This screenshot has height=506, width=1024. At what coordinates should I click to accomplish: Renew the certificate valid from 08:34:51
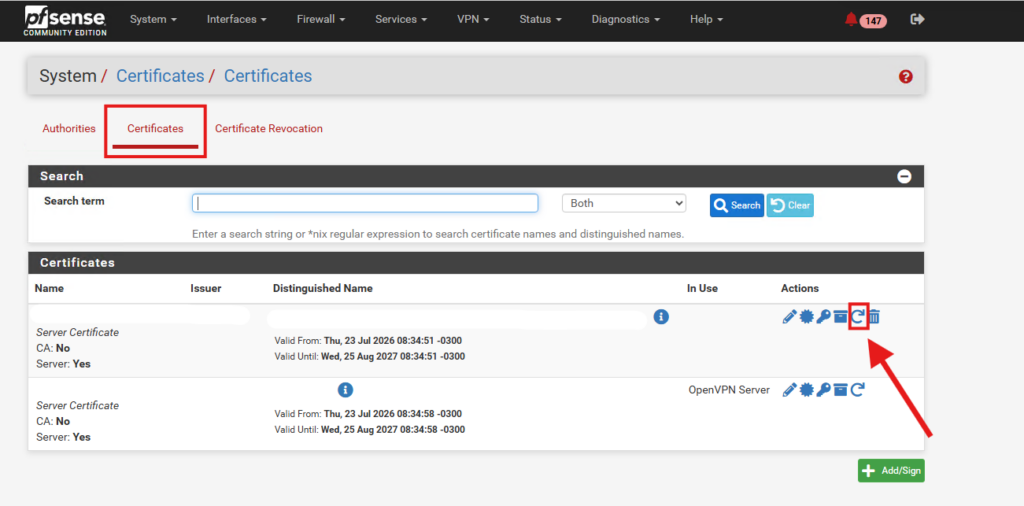(857, 317)
